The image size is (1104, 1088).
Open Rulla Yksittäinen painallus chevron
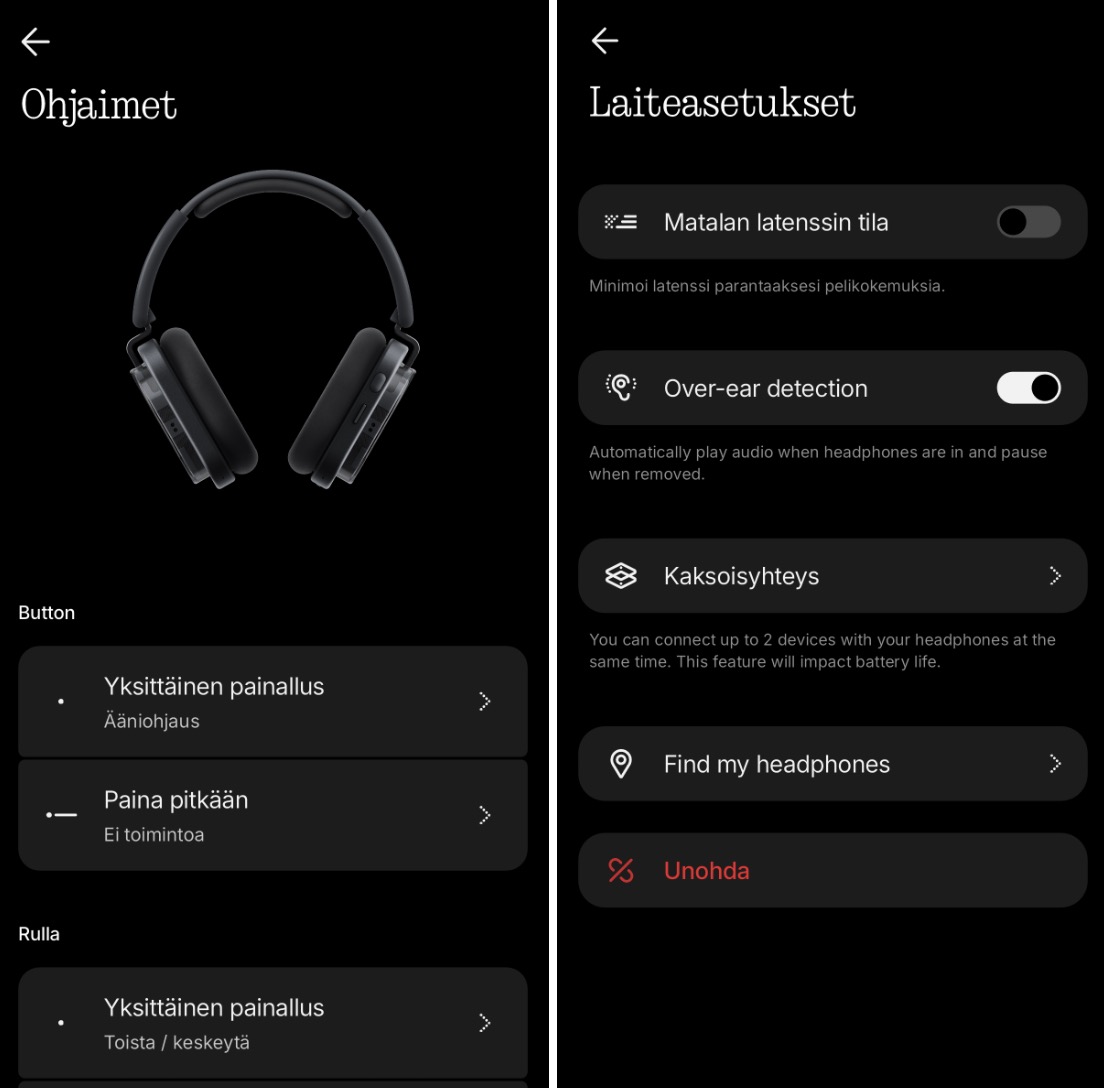[x=484, y=1023]
